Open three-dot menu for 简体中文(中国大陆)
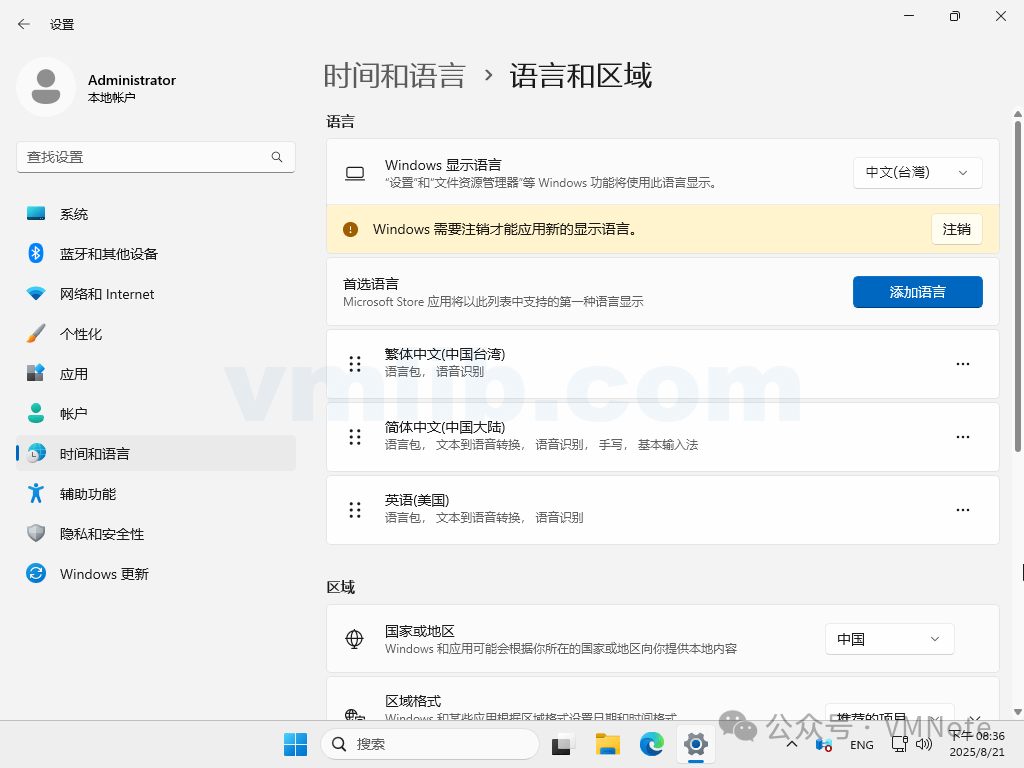Screen dimensions: 1024x768 pyautogui.click(x=962, y=437)
